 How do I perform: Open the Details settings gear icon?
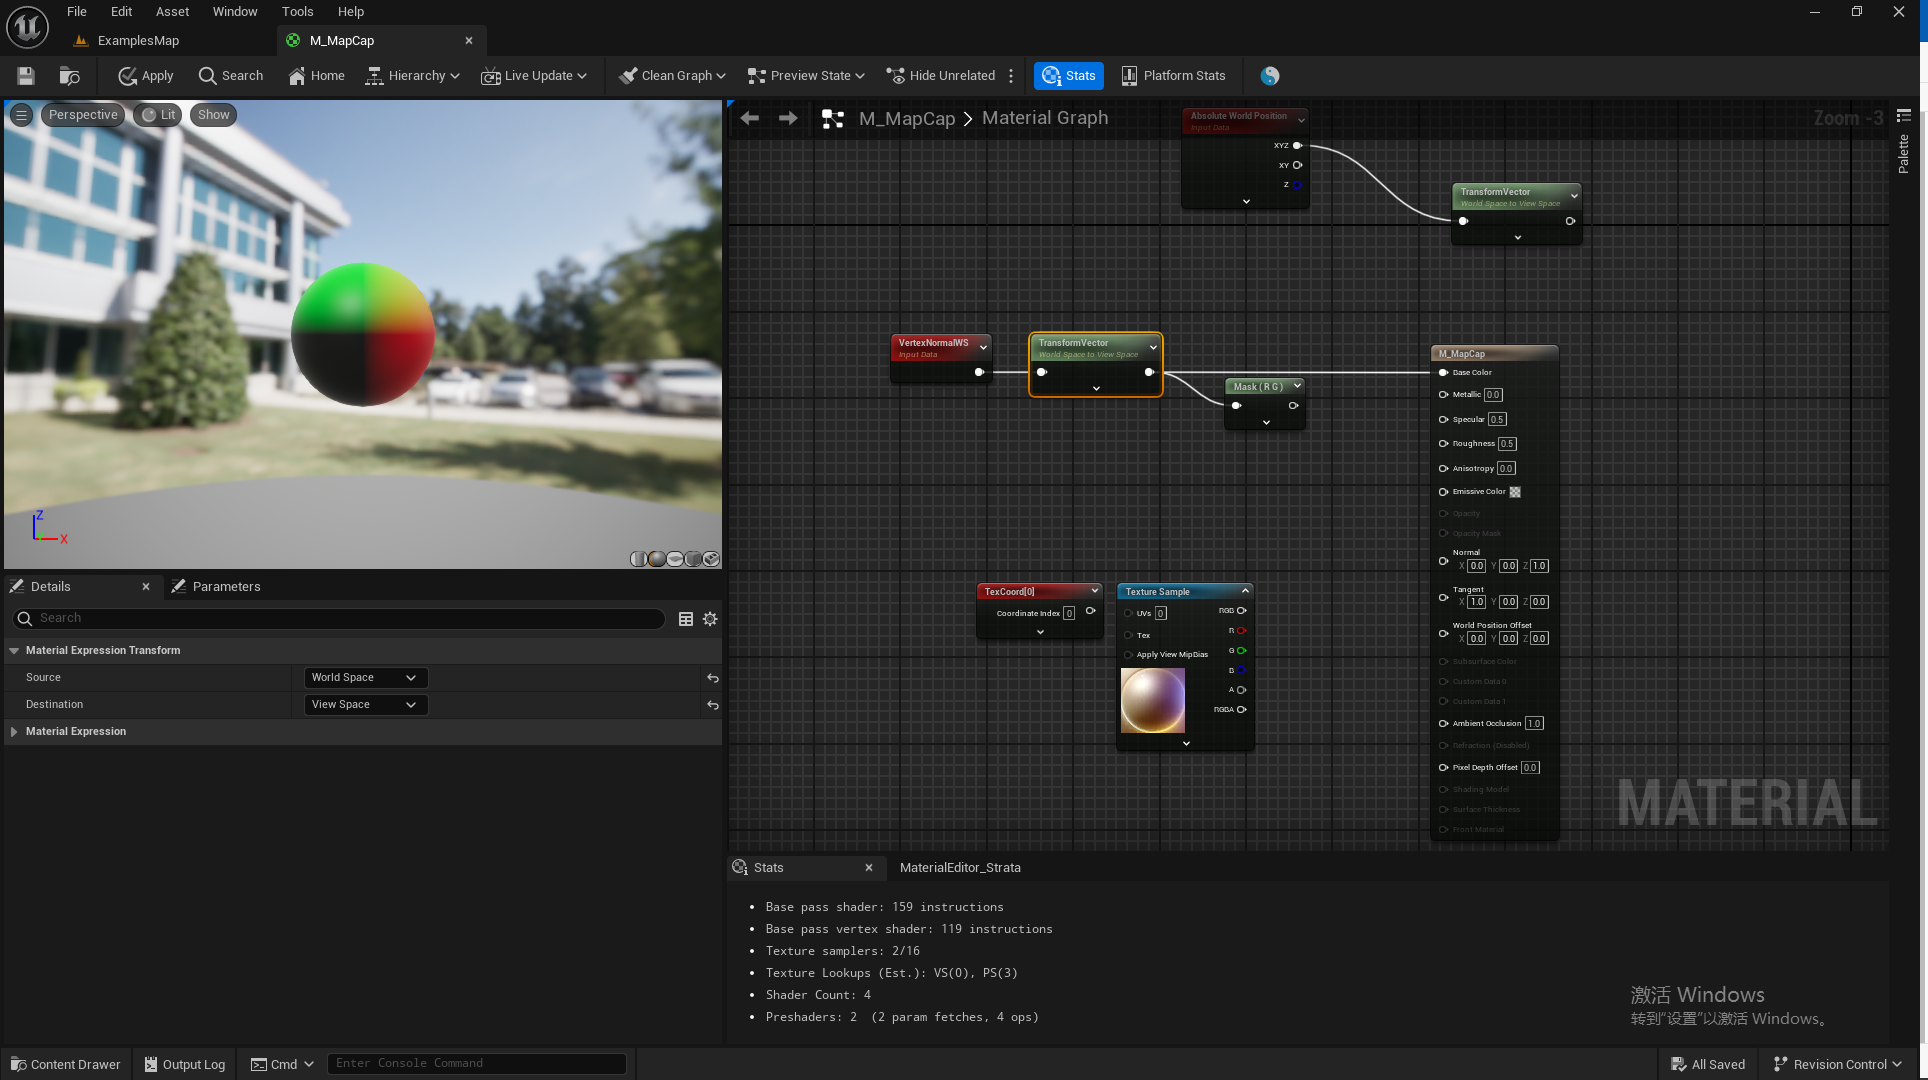pos(710,619)
